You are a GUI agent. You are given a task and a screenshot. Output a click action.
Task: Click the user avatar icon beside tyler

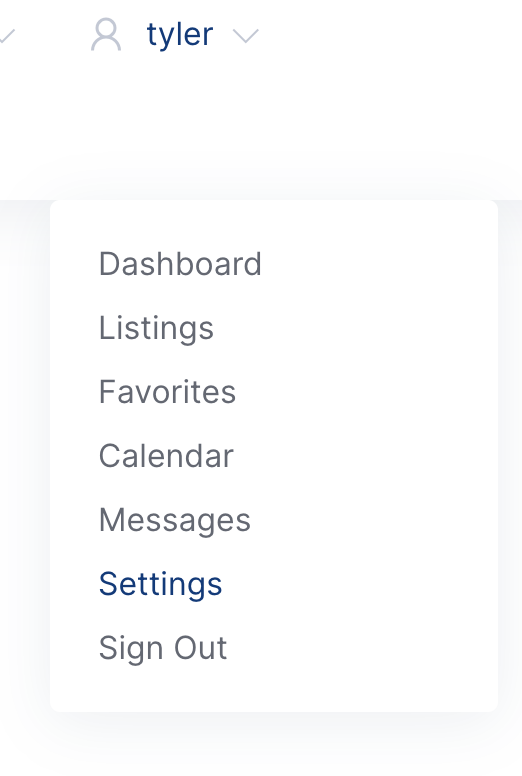[x=106, y=35]
